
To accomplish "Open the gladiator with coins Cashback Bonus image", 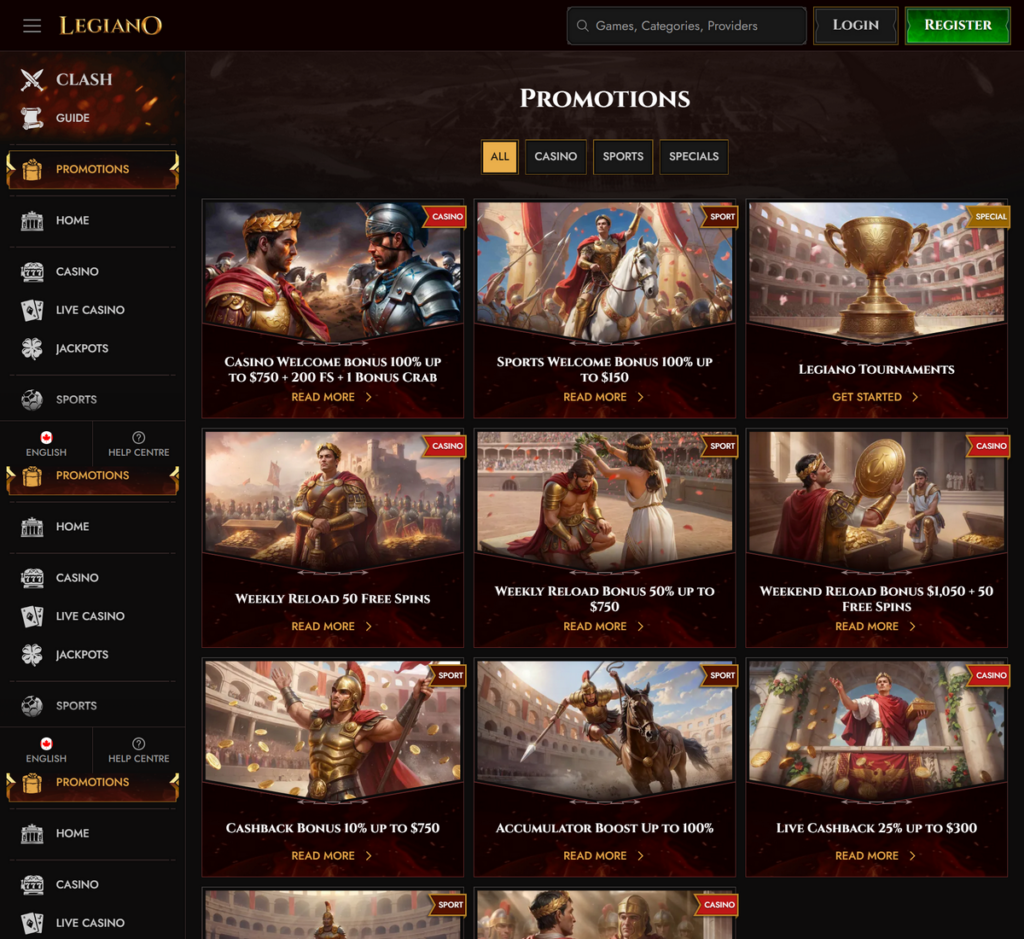I will click(x=332, y=729).
